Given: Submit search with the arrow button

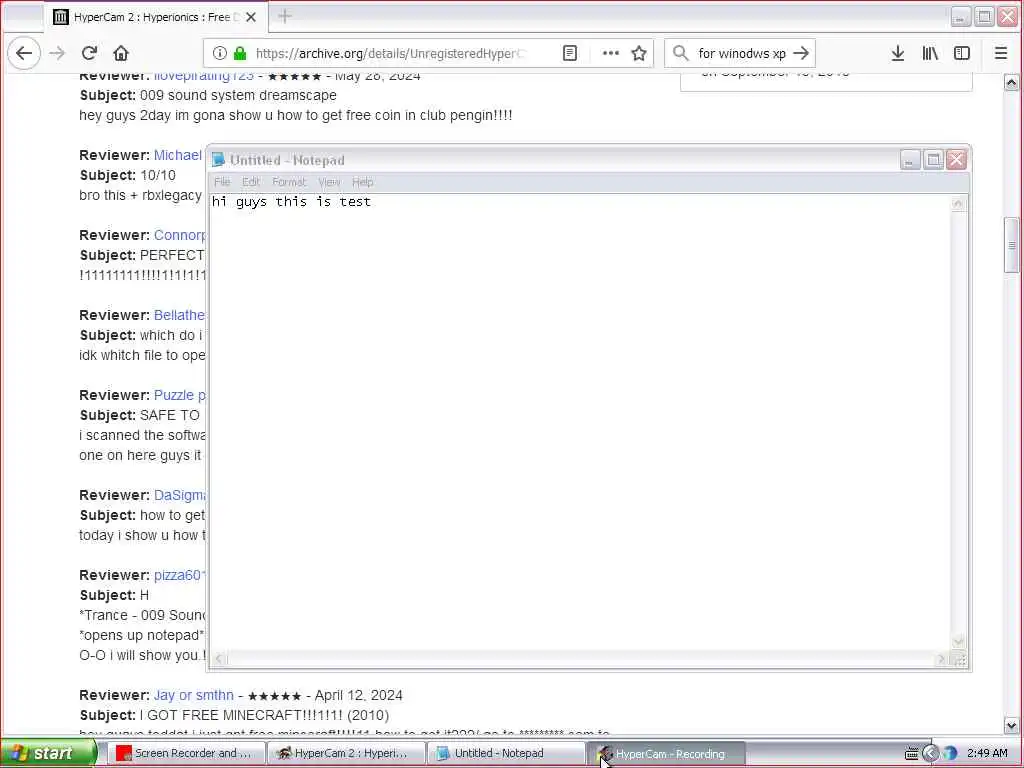Looking at the screenshot, I should [801, 54].
